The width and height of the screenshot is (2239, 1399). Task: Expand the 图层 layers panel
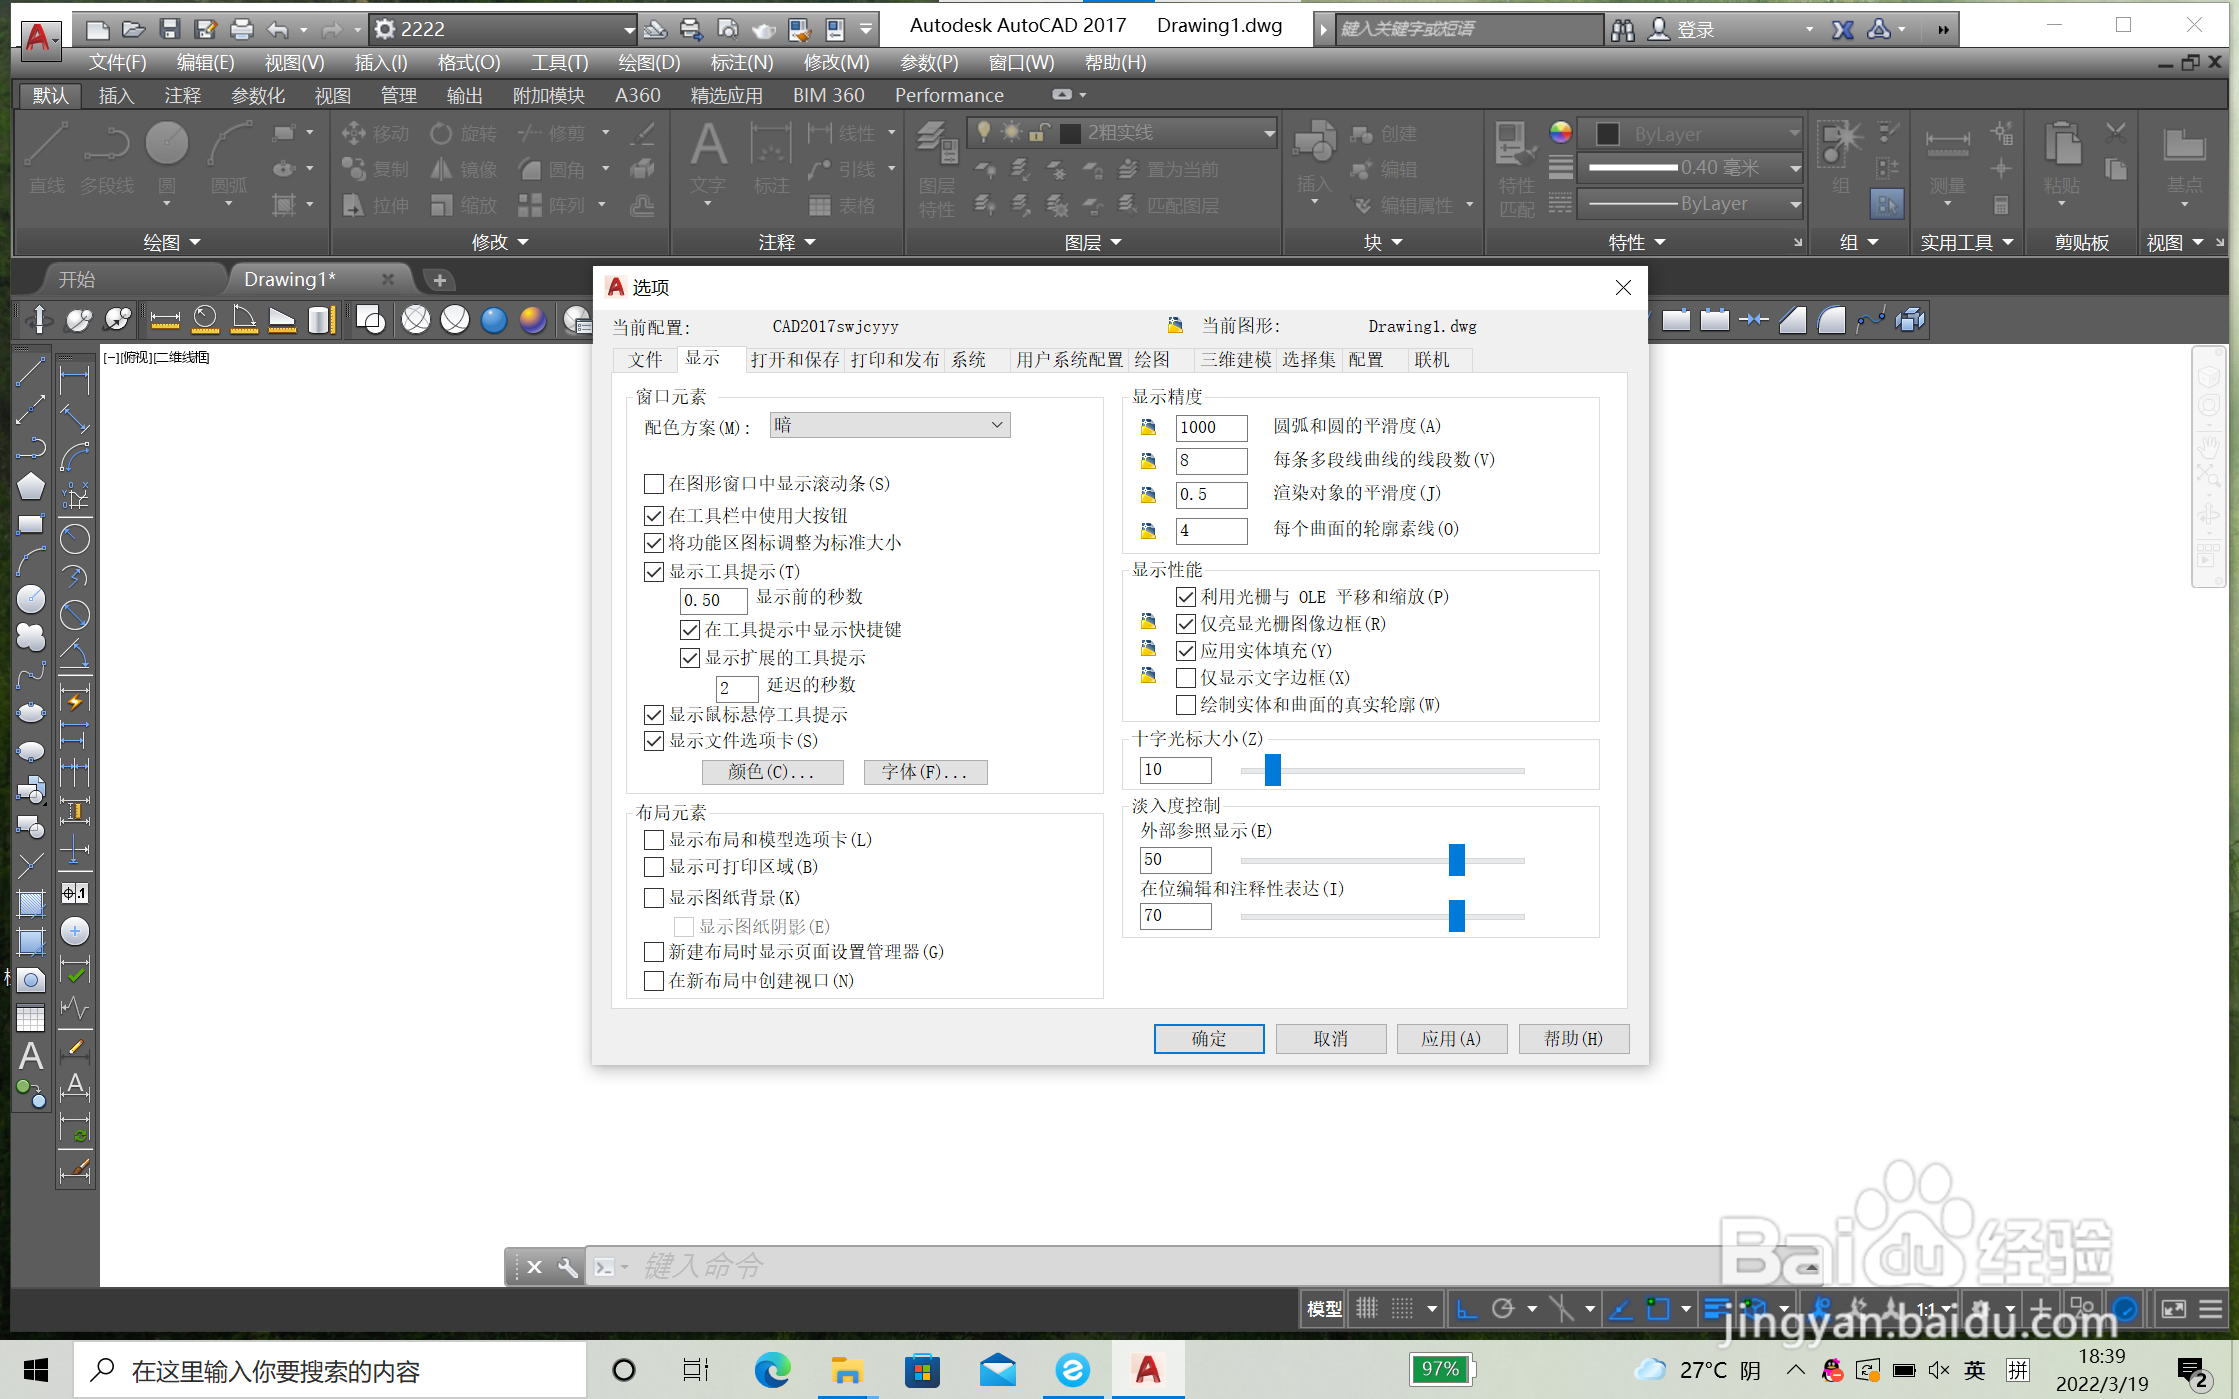click(1093, 242)
